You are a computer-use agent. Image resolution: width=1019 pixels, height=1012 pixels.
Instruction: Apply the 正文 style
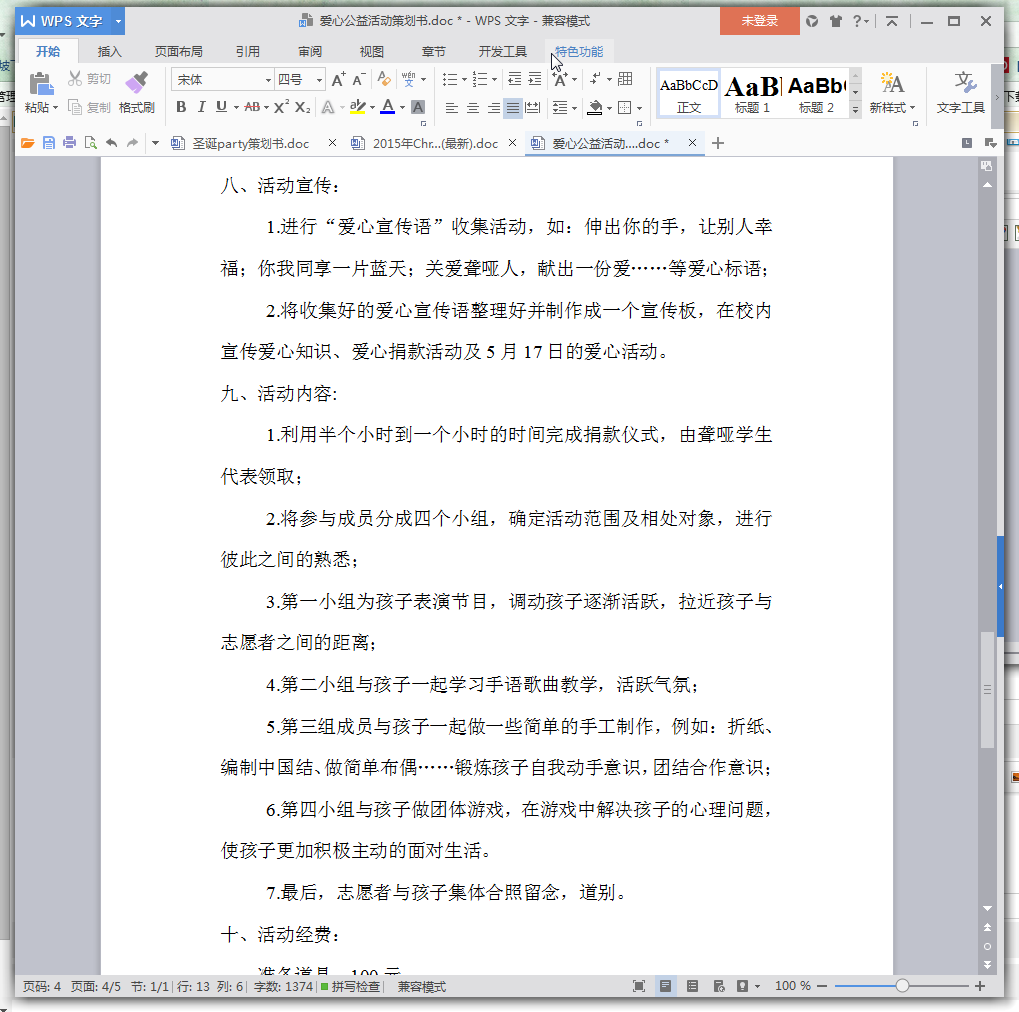(x=689, y=94)
